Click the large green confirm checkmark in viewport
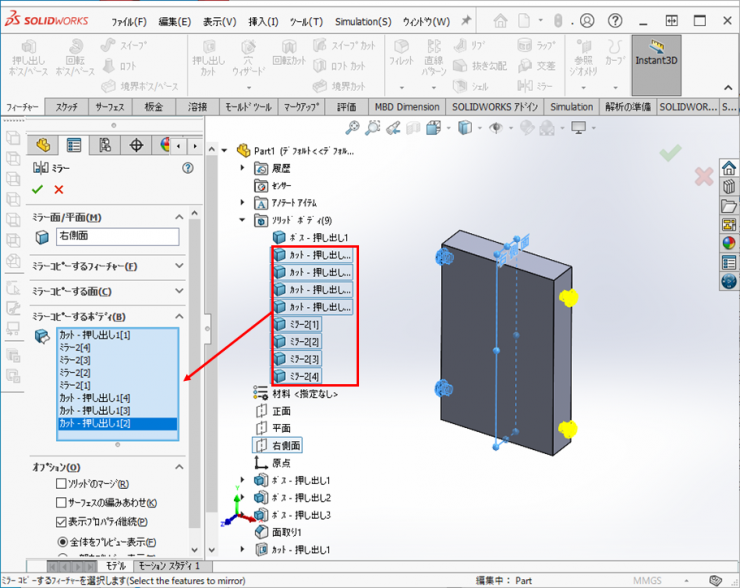740x588 pixels. [670, 152]
